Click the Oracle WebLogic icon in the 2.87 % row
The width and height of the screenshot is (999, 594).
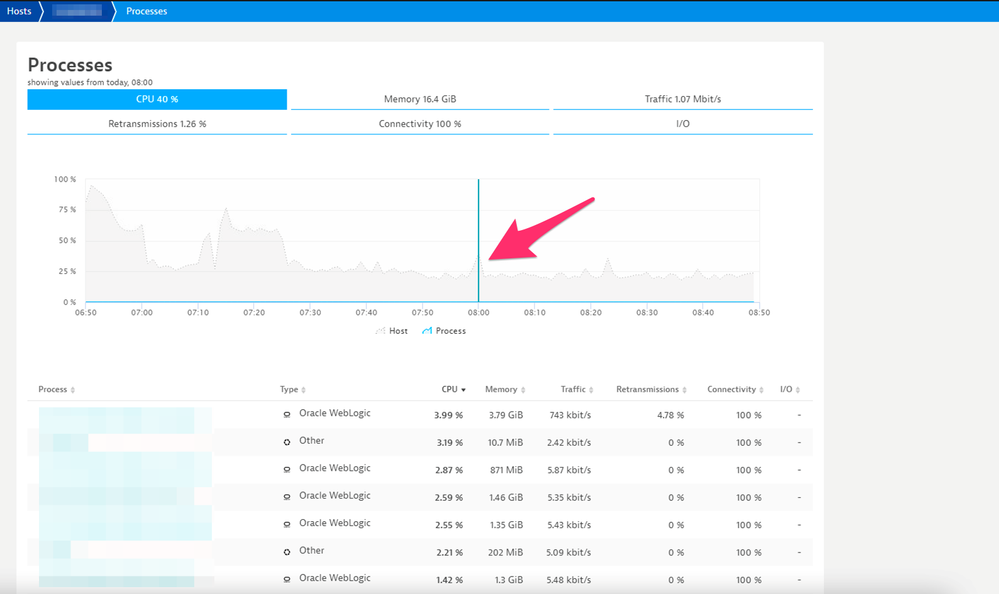pyautogui.click(x=287, y=469)
